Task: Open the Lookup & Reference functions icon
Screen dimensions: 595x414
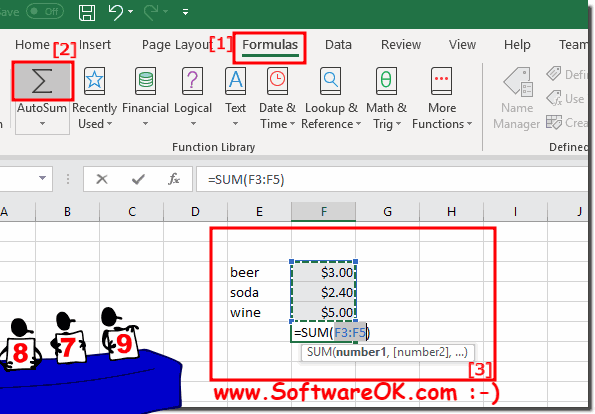Action: click(330, 81)
